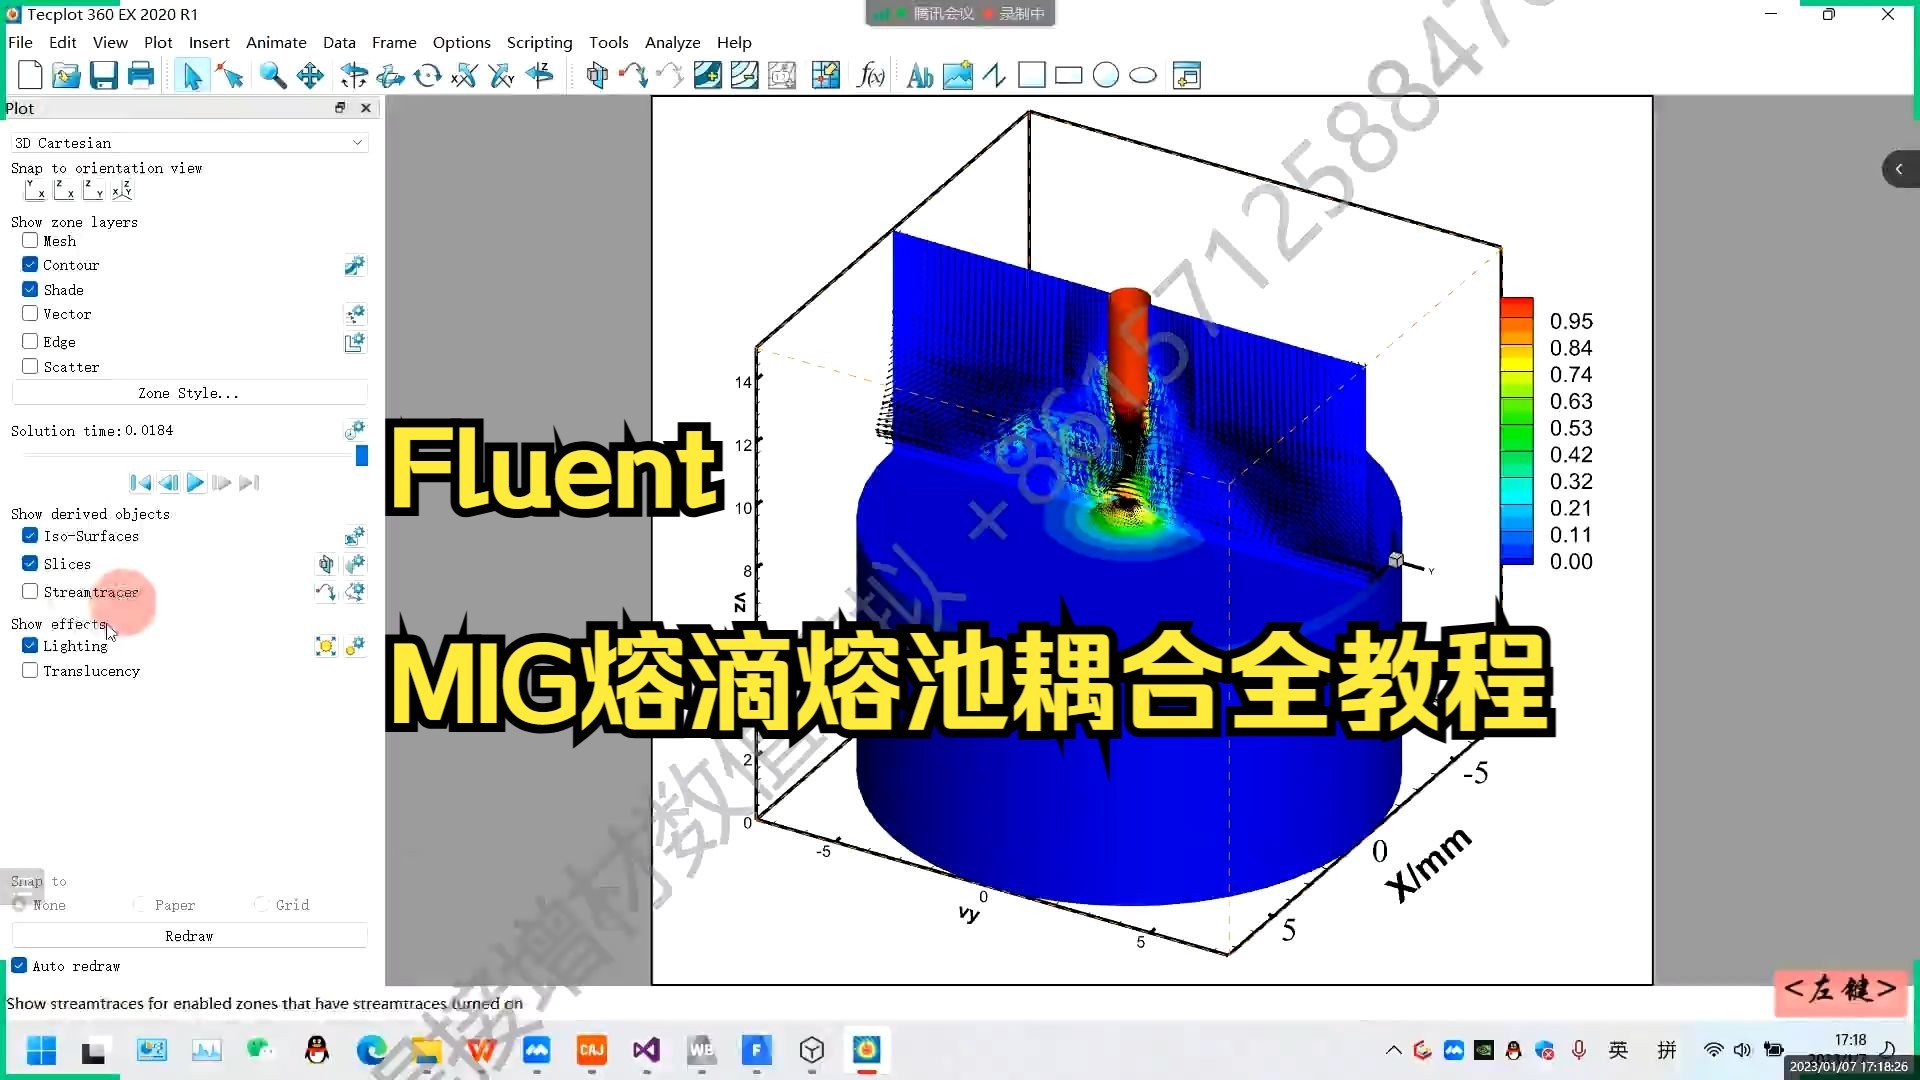Open the Animate menu
This screenshot has width=1920, height=1080.
(276, 42)
